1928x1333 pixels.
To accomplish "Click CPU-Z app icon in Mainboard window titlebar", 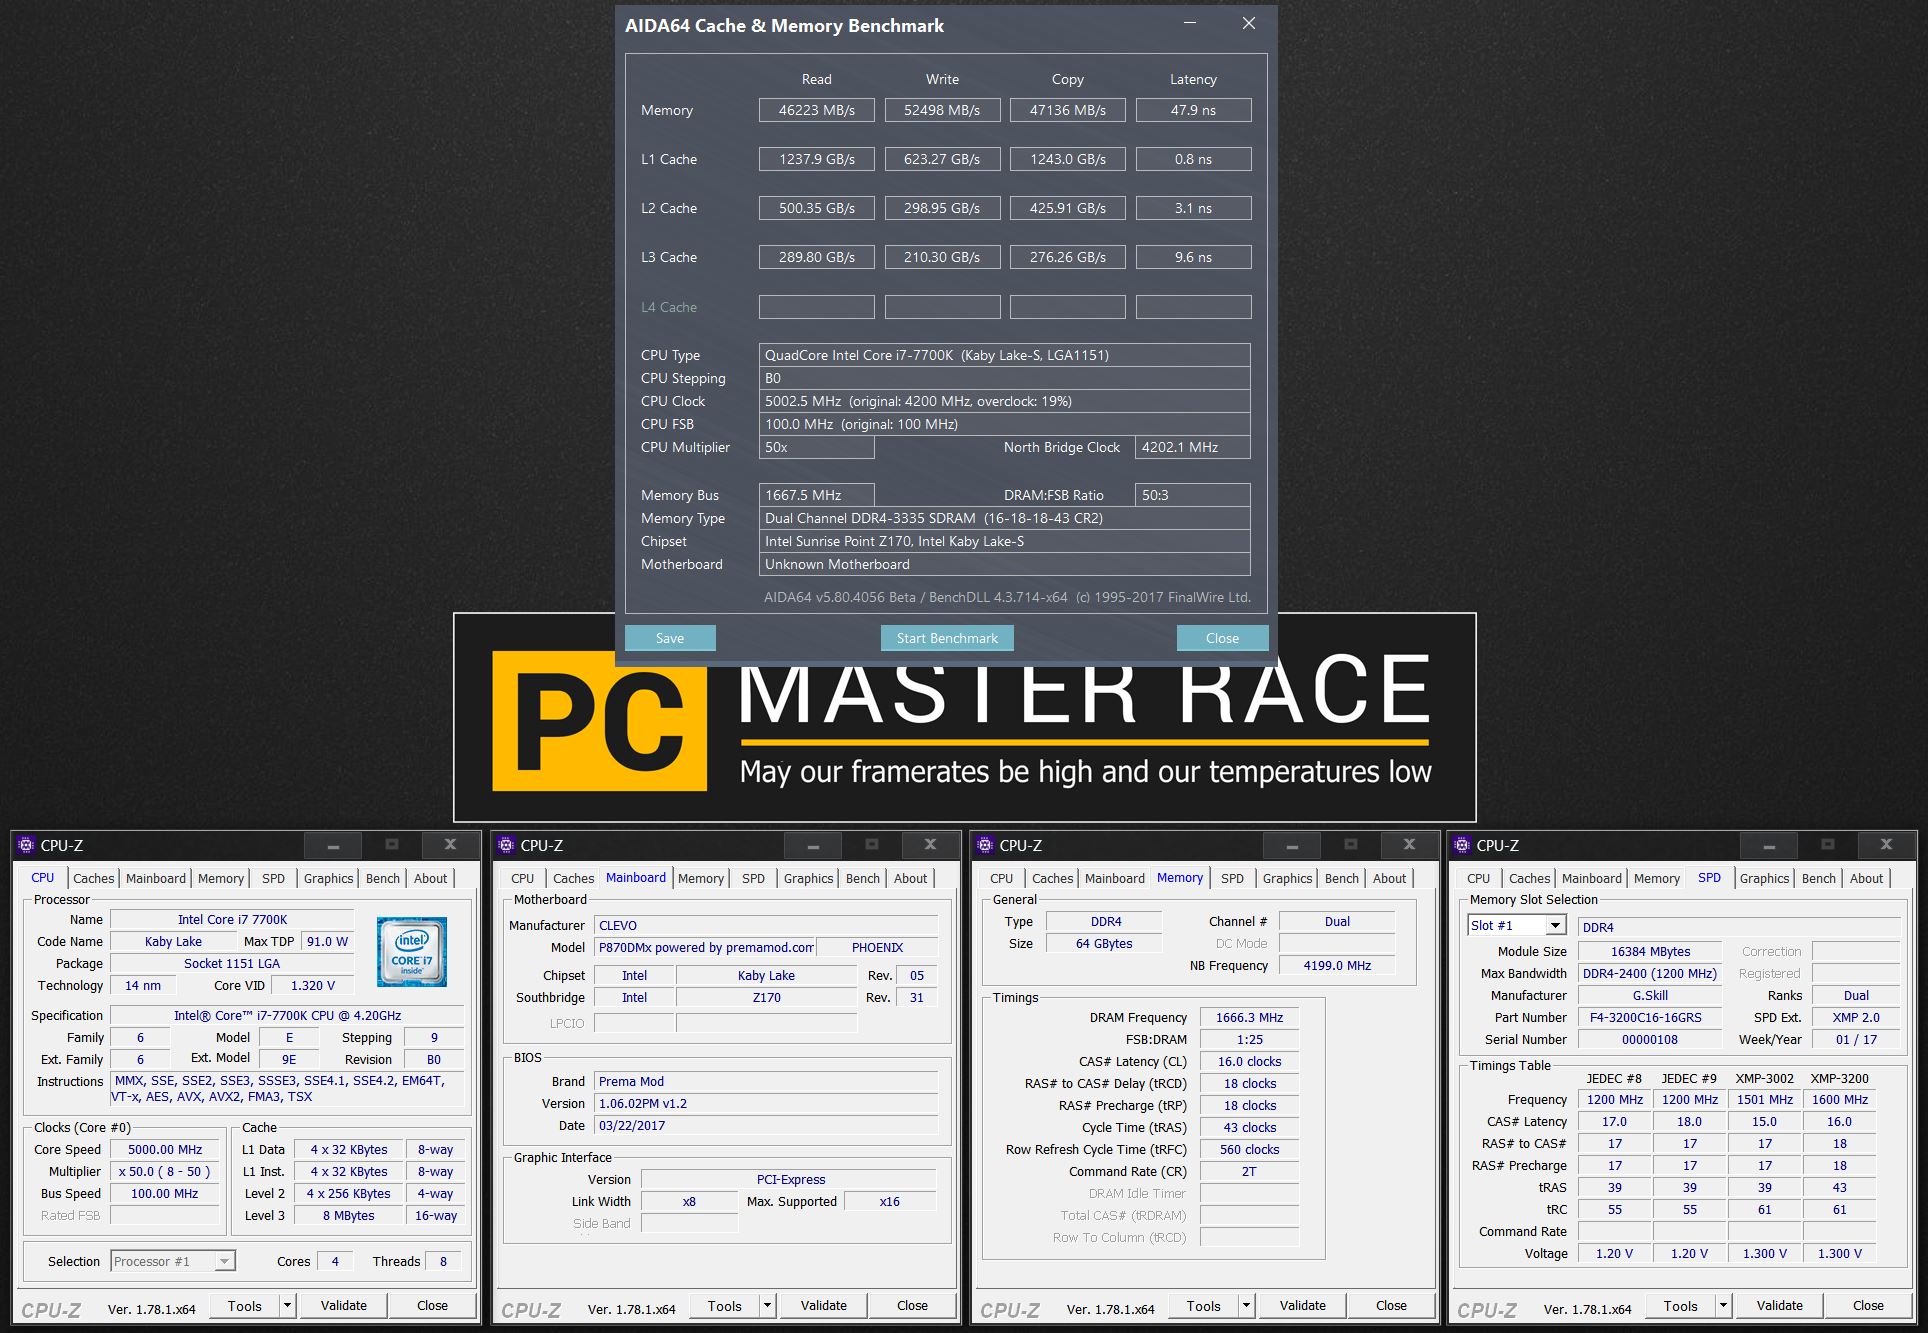I will click(506, 845).
